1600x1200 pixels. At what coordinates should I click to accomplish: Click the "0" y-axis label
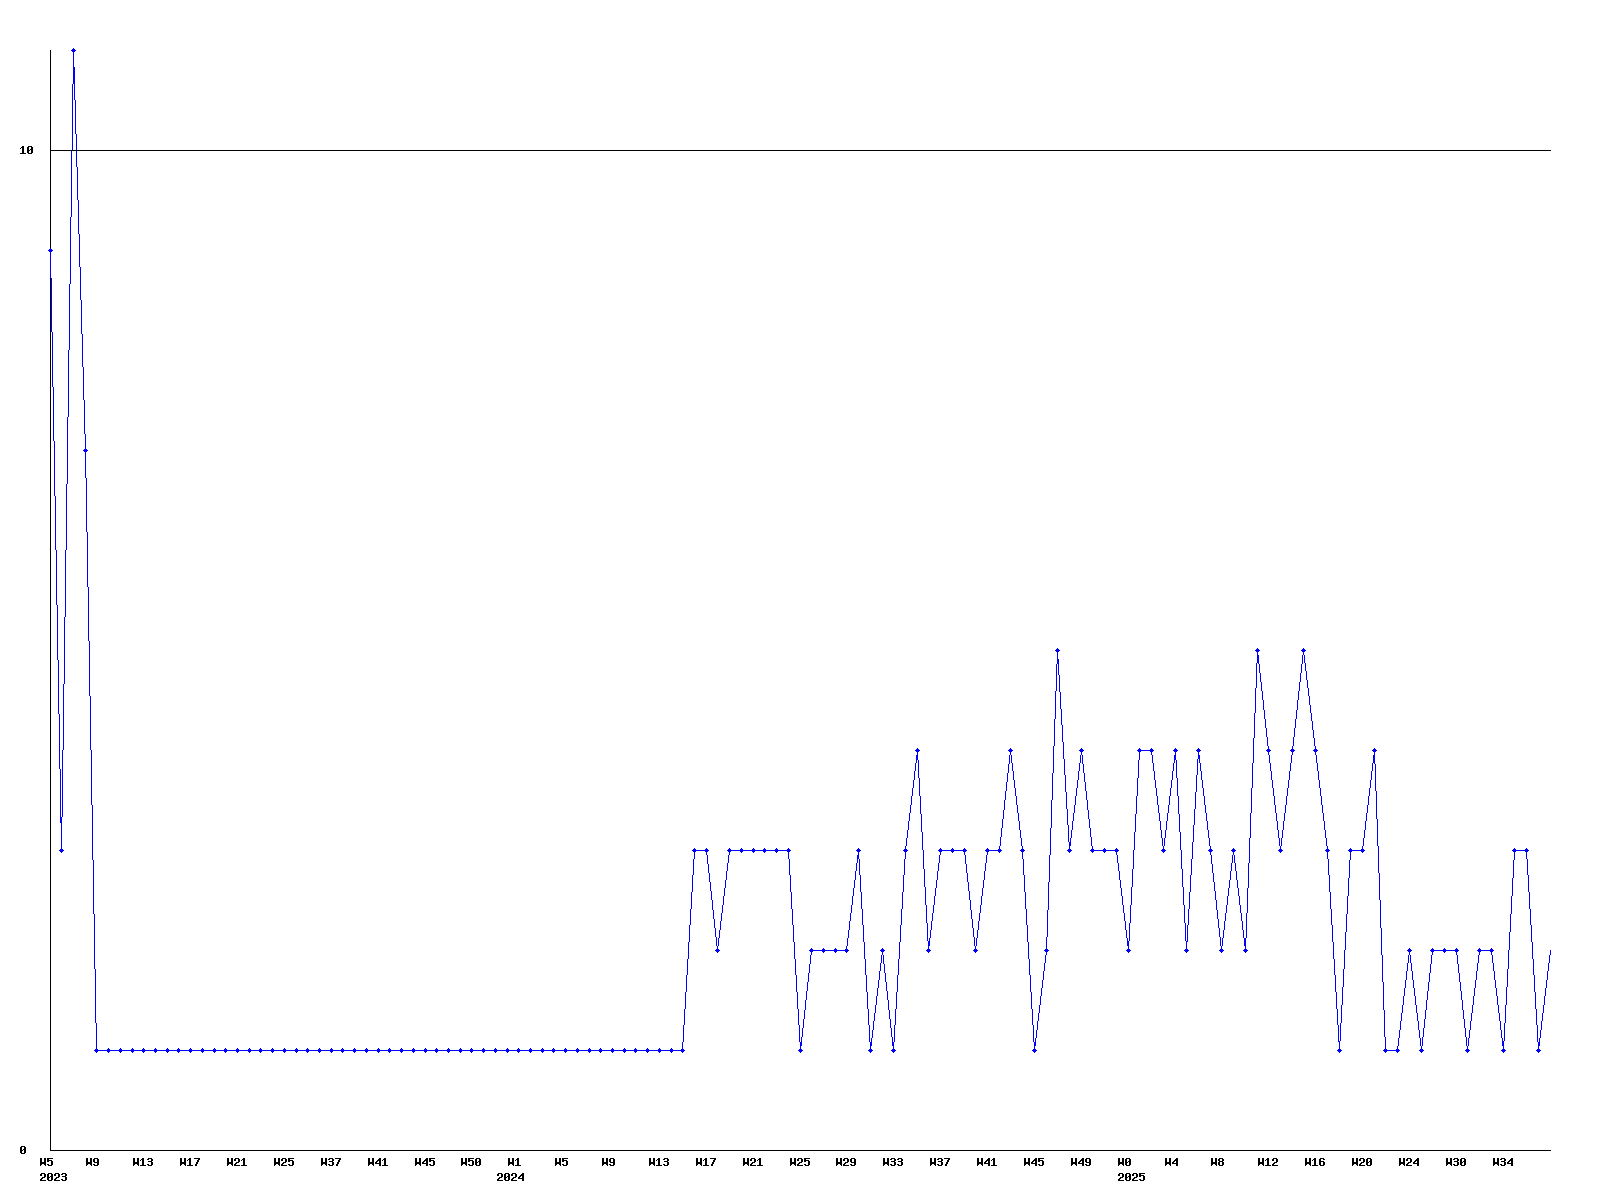click(x=23, y=1150)
